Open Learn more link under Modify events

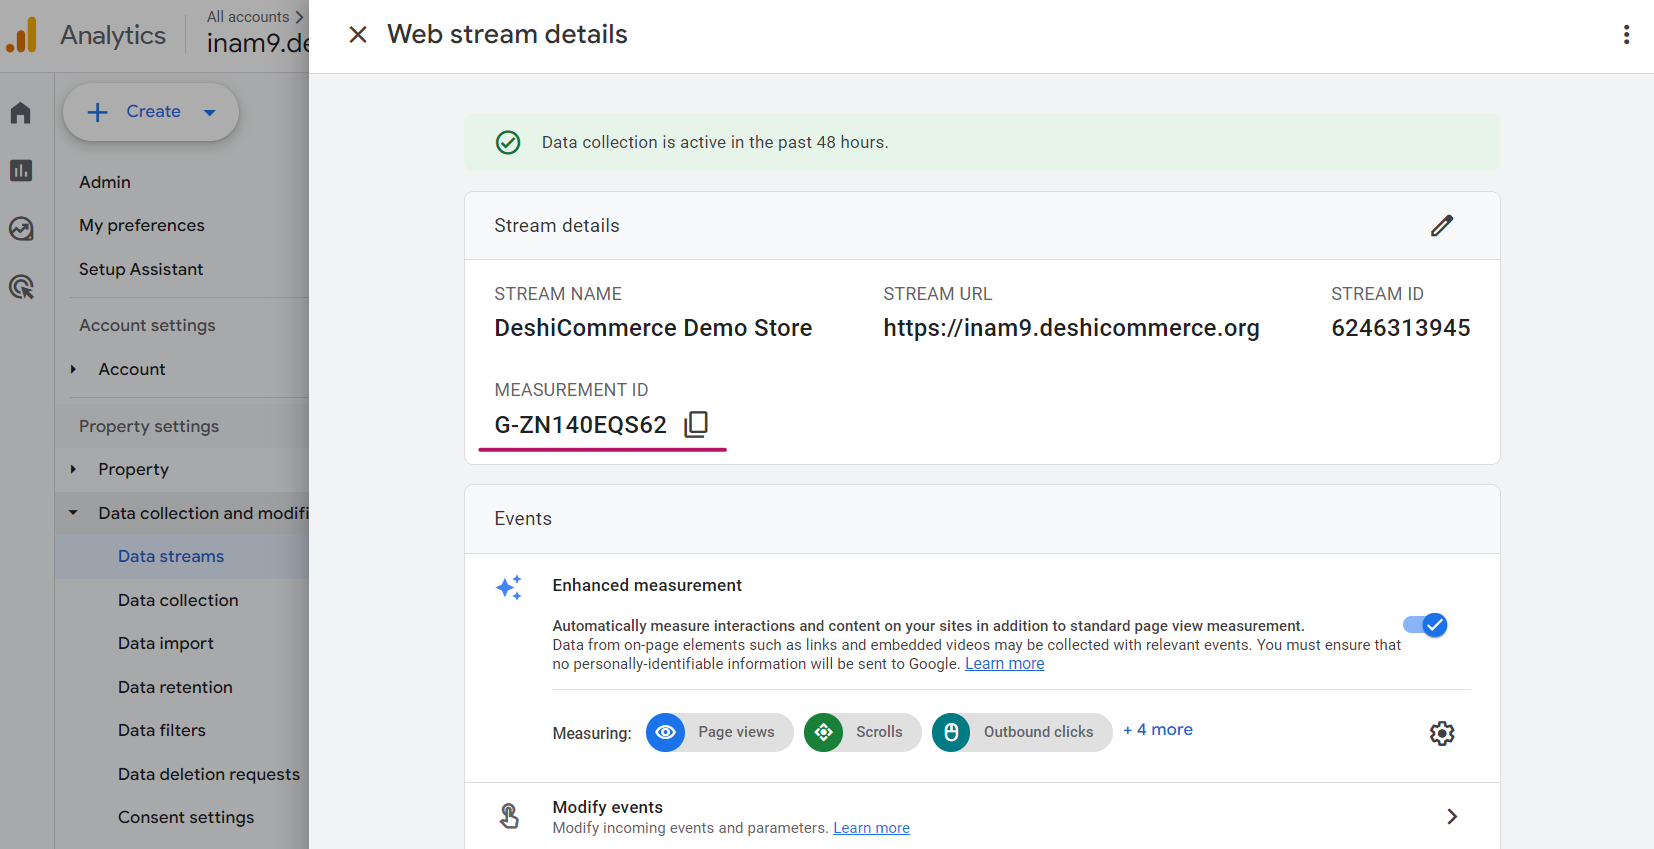coord(871,828)
